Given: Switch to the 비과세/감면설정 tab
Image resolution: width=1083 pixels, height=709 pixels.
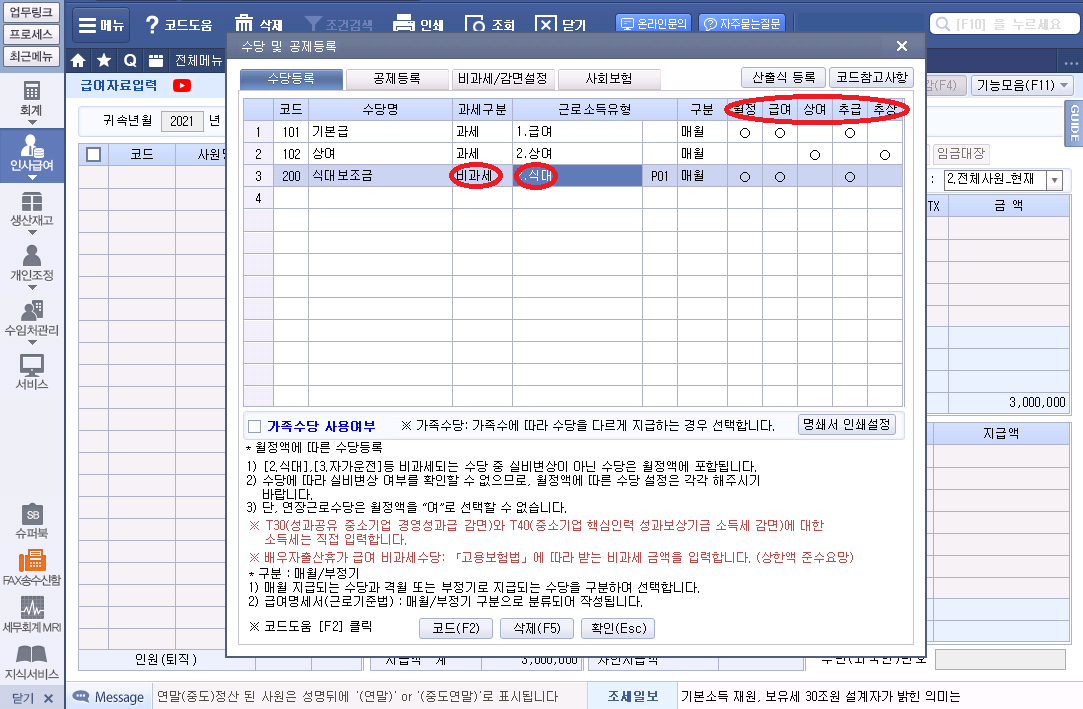Looking at the screenshot, I should [x=503, y=79].
